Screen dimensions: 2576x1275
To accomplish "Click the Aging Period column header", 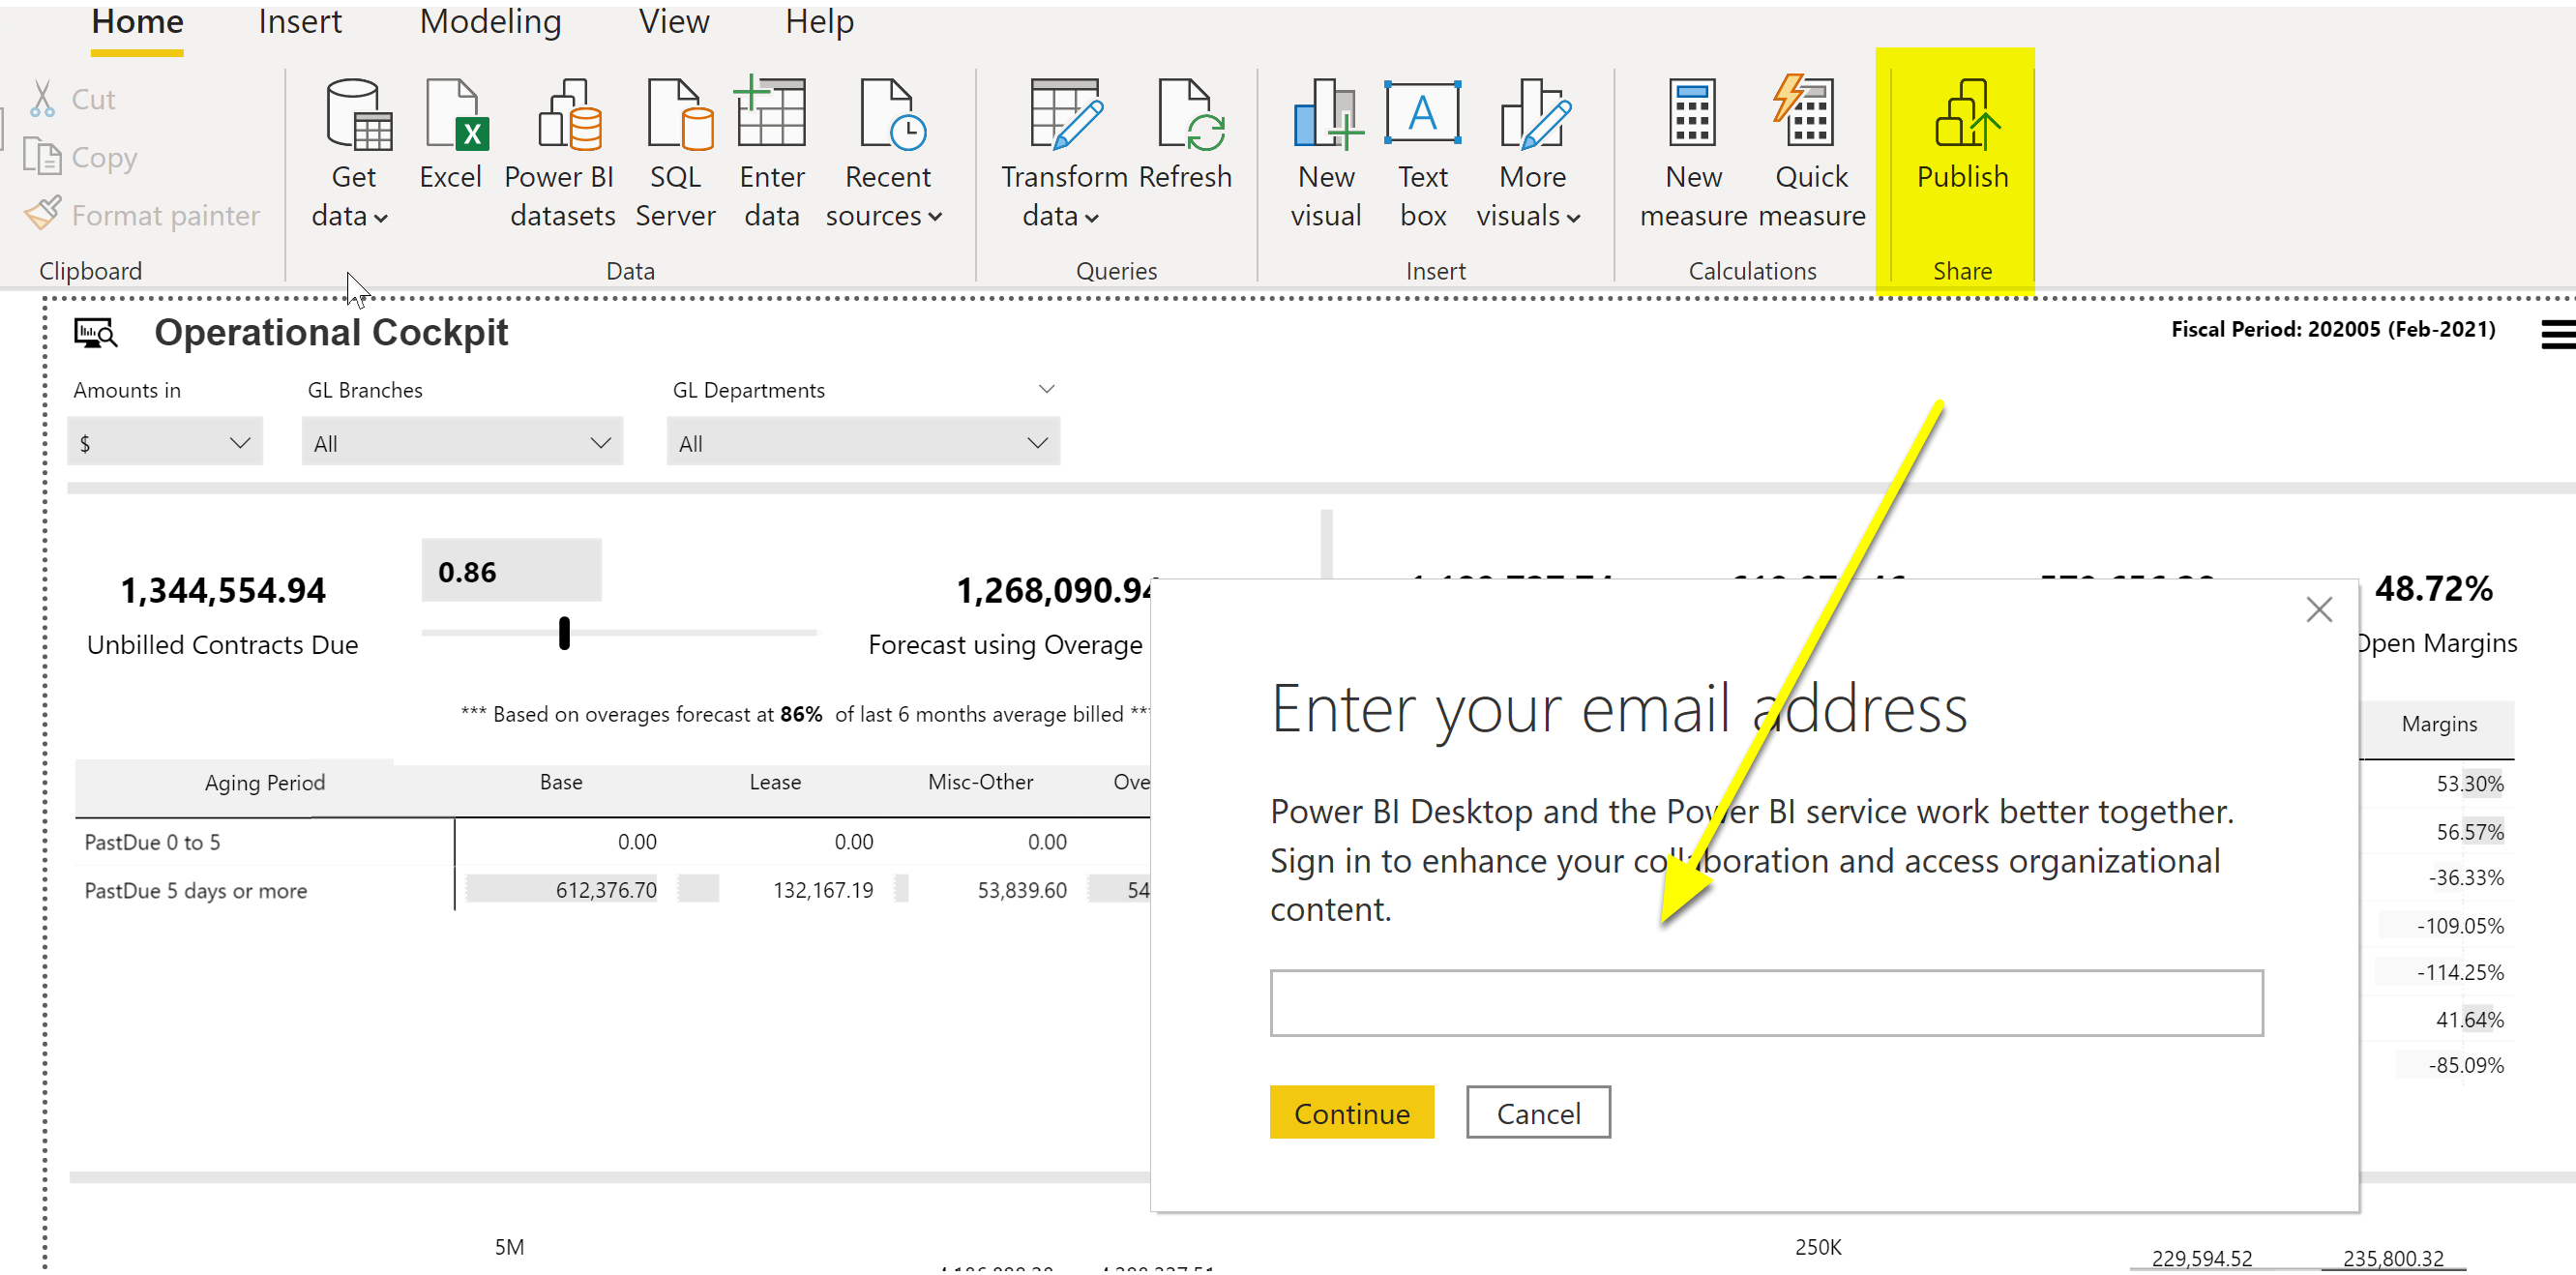I will [x=265, y=783].
